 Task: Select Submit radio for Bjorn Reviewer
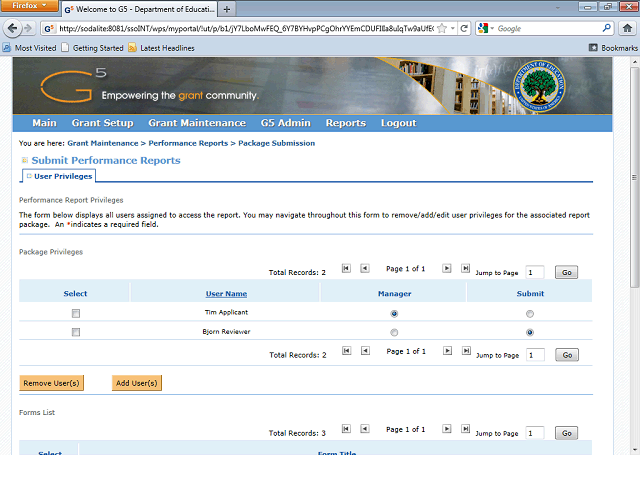(529, 333)
